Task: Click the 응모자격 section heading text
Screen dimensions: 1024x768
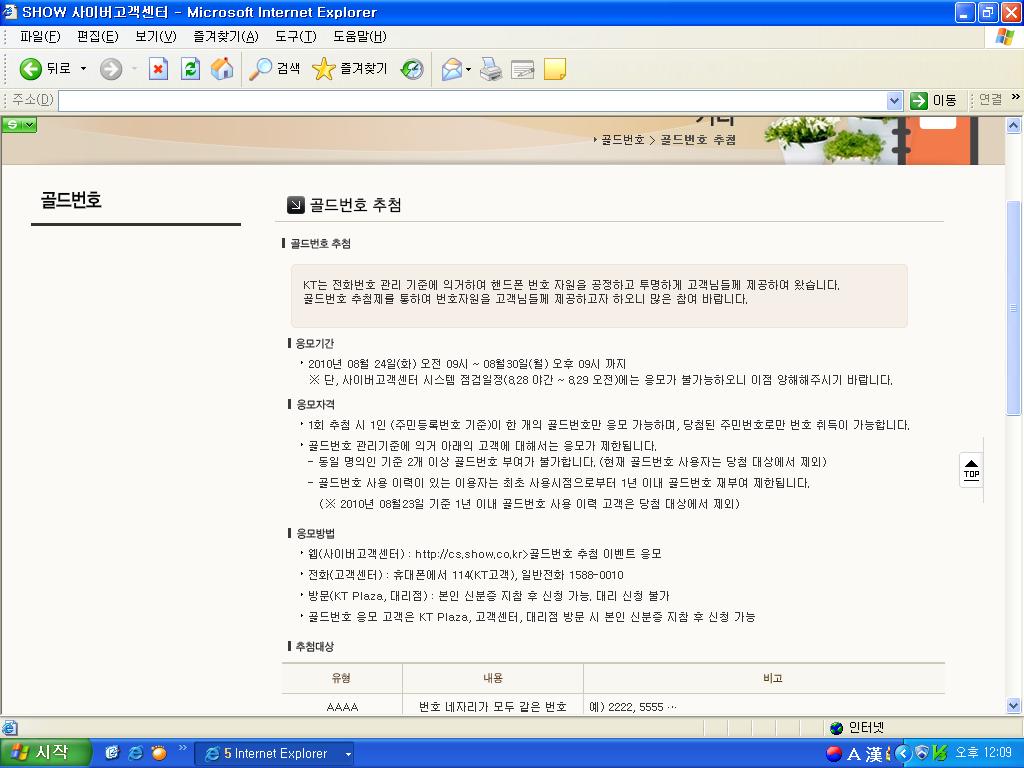Action: pyautogui.click(x=315, y=404)
